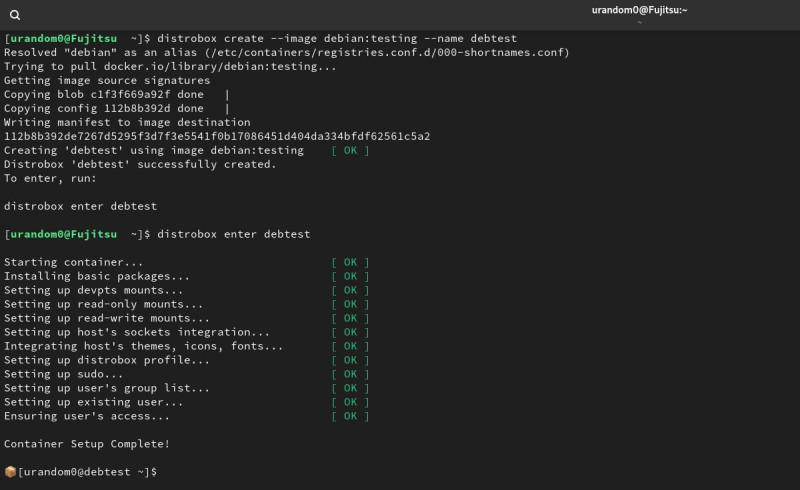
Task: Click the OK status beside Creating 'debtest'
Action: [350, 150]
